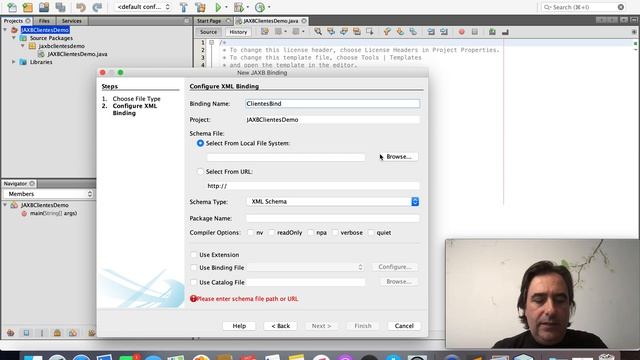Click the red Start Macro Recording icon
This screenshot has width=640, height=360.
tap(462, 31)
